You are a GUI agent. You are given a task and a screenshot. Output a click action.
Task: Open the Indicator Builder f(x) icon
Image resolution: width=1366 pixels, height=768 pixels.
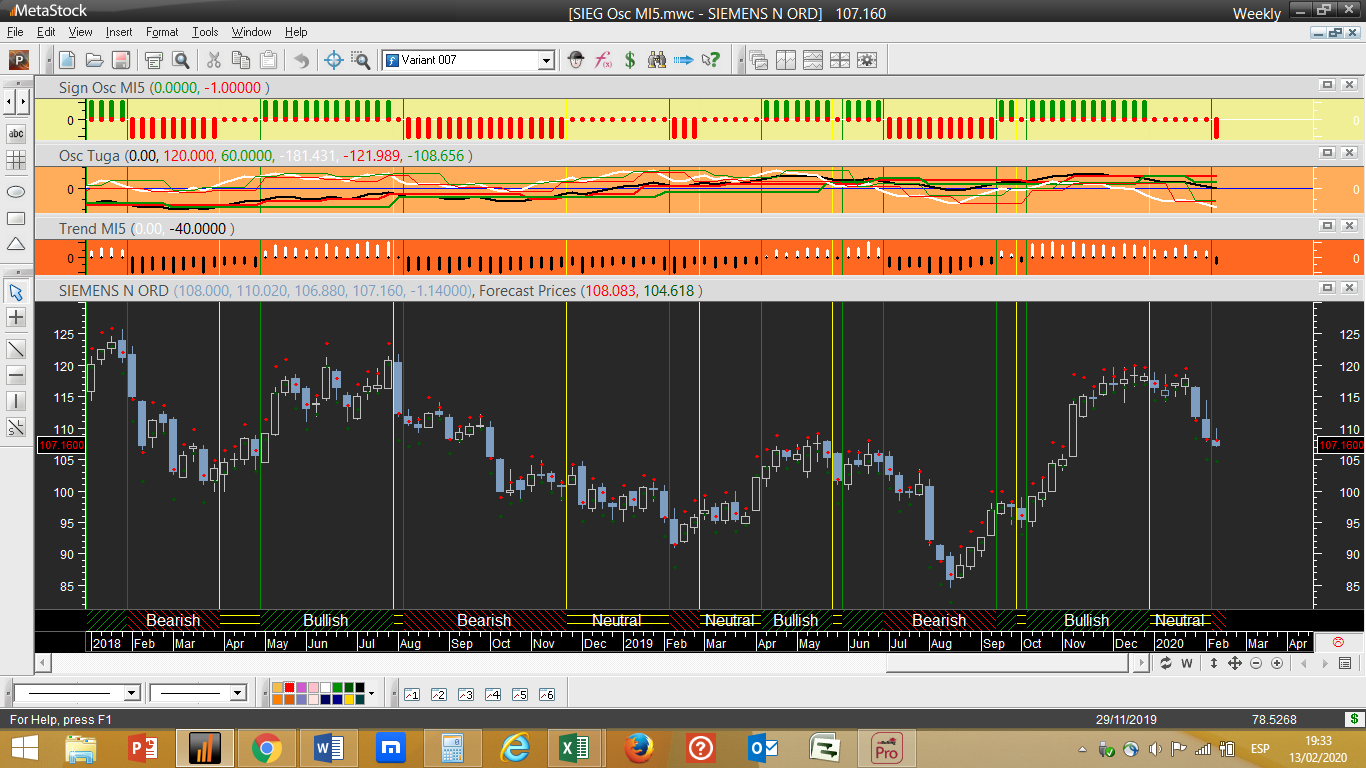click(x=603, y=60)
